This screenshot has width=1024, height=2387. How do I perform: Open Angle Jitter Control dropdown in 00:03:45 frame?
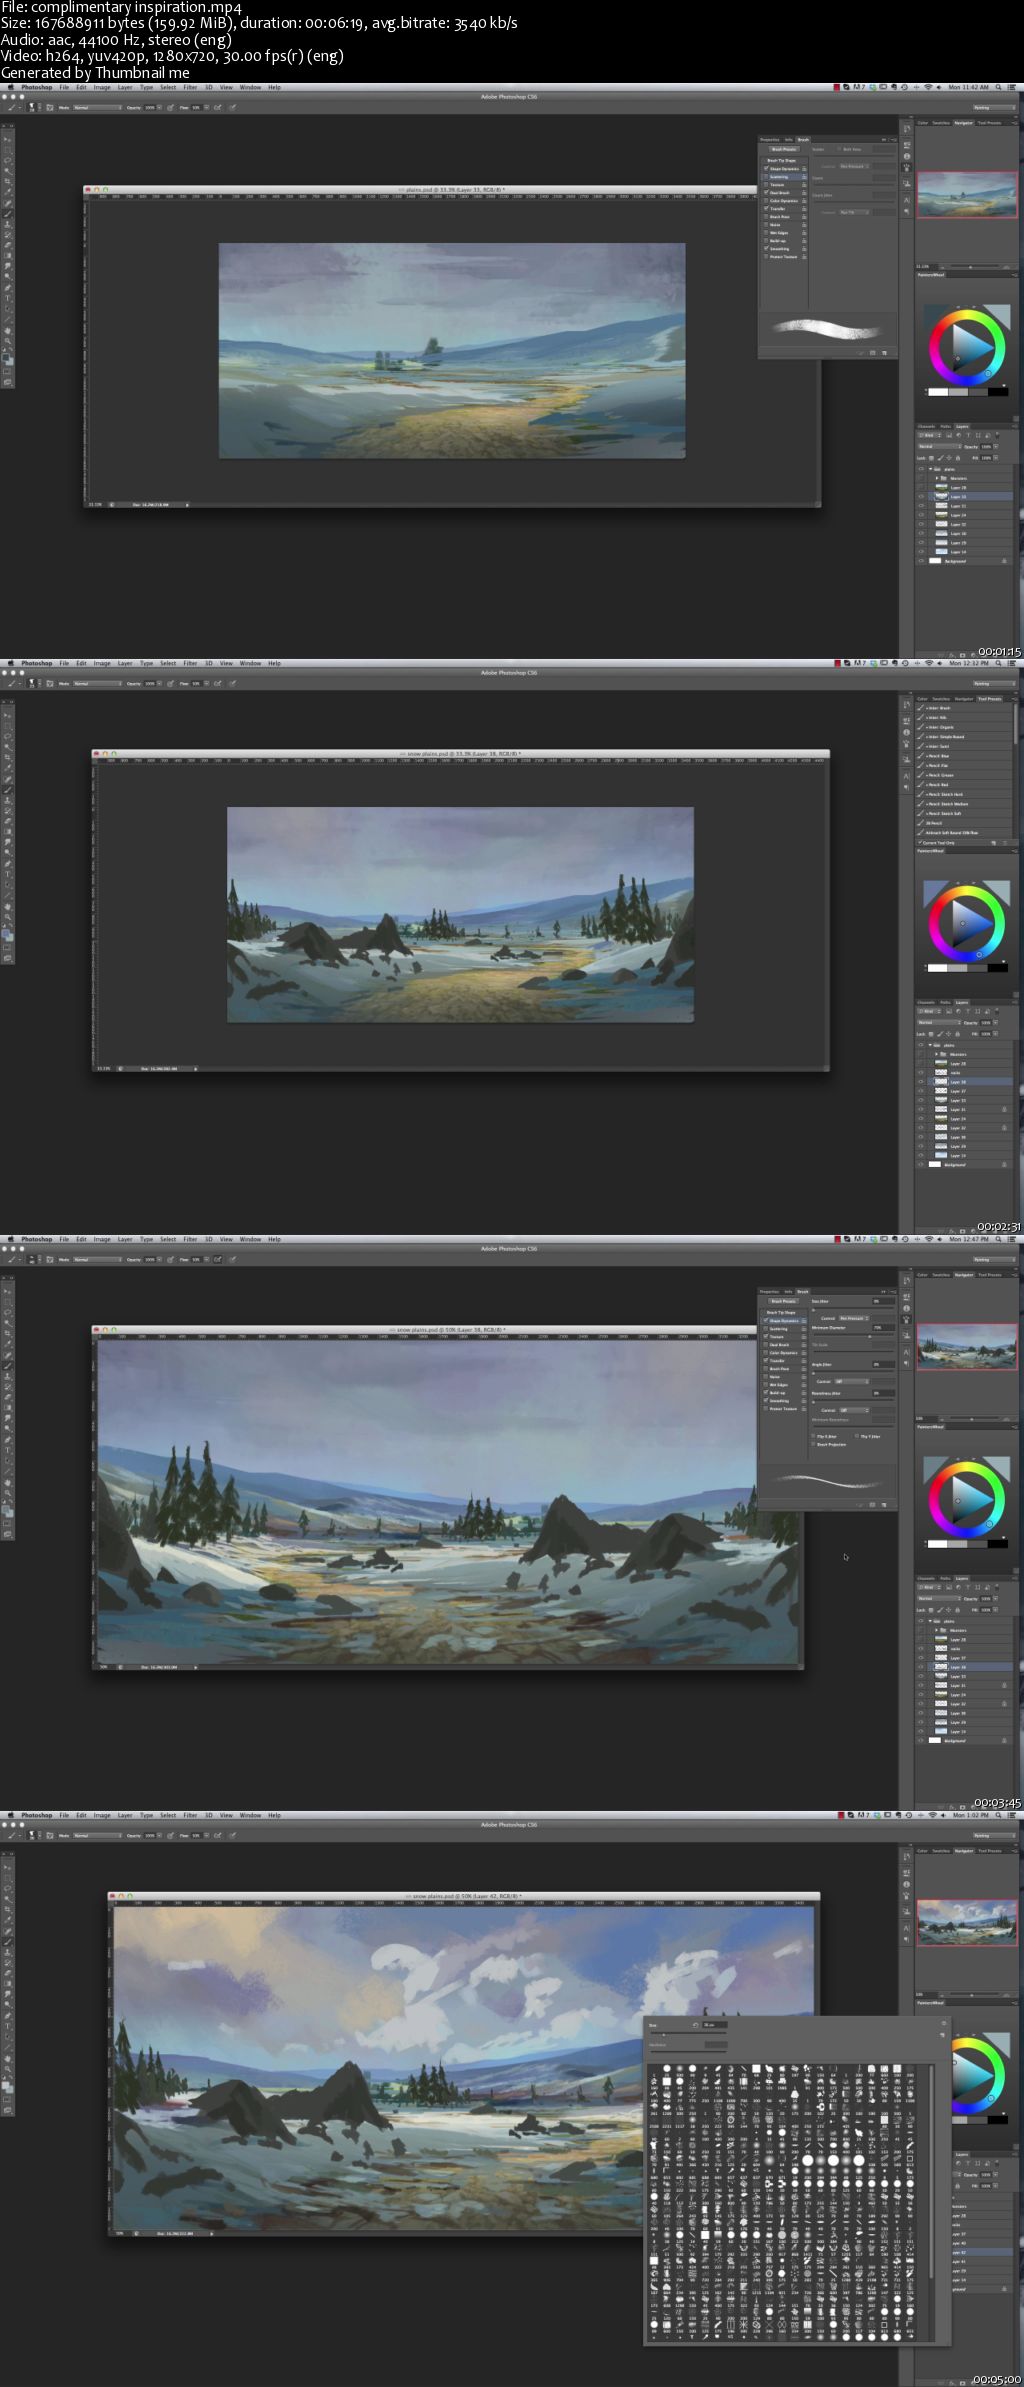click(x=851, y=1382)
